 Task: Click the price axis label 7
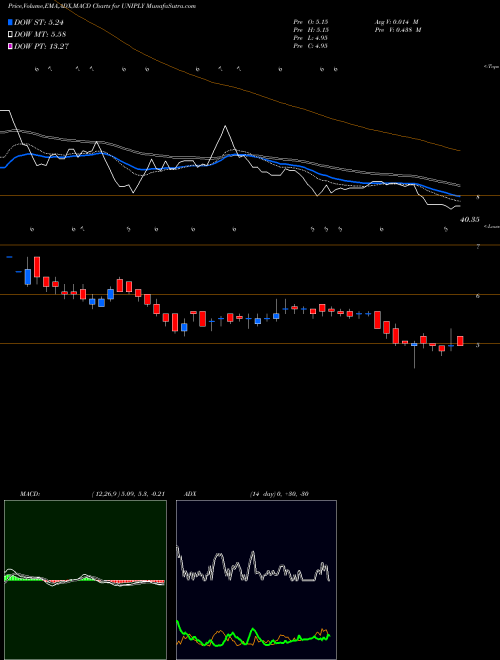[x=478, y=247]
